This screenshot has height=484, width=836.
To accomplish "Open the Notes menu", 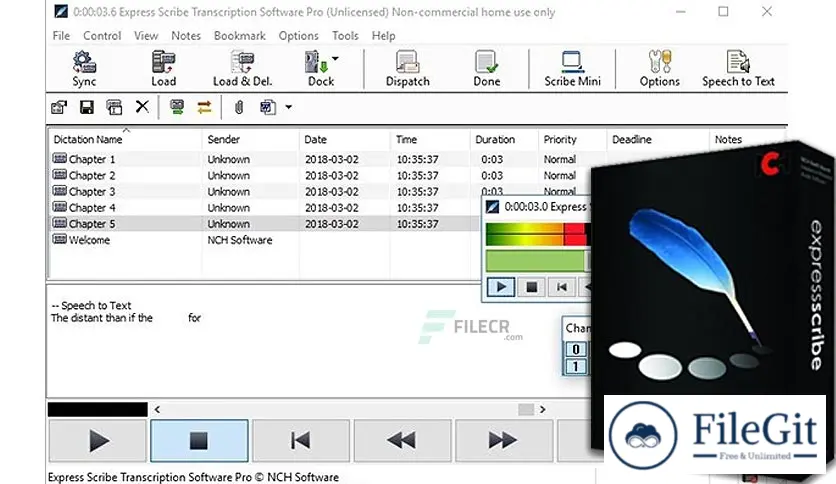I will pyautogui.click(x=186, y=36).
